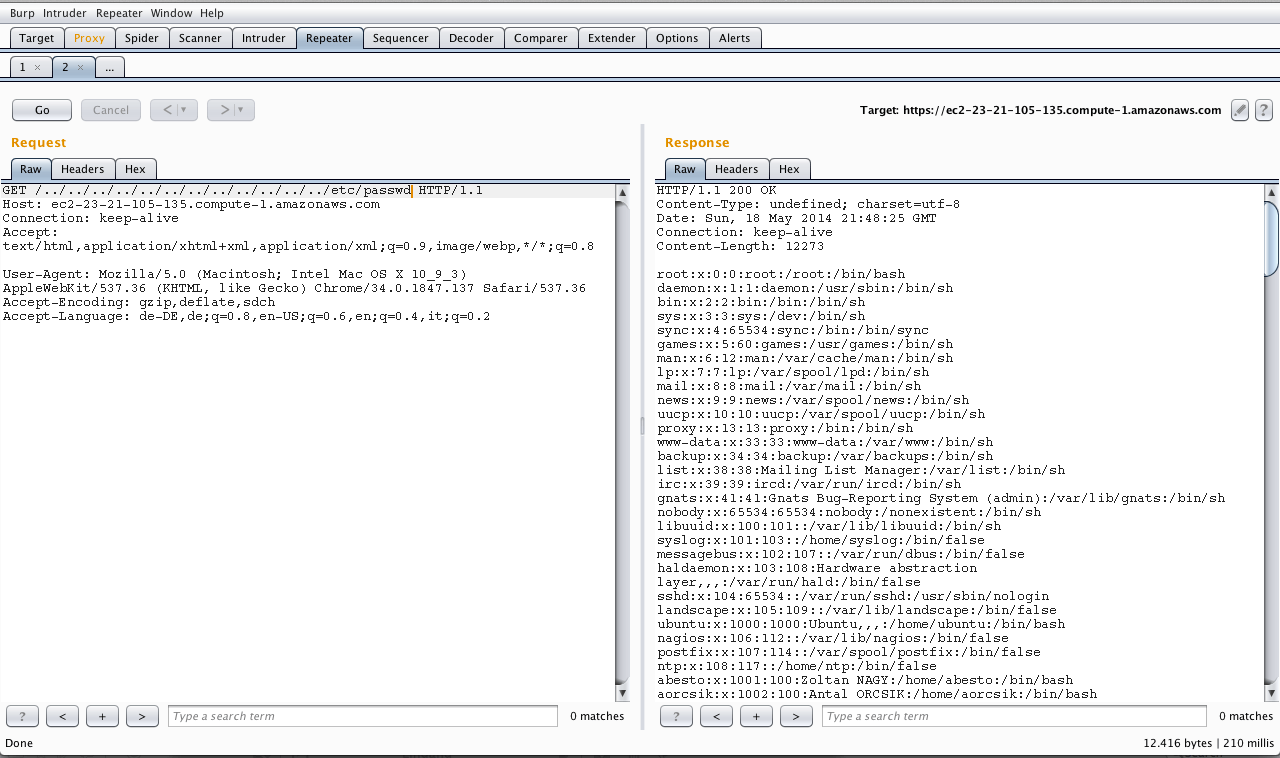Go to the previous match in the request search
The width and height of the screenshot is (1280, 758).
(62, 716)
